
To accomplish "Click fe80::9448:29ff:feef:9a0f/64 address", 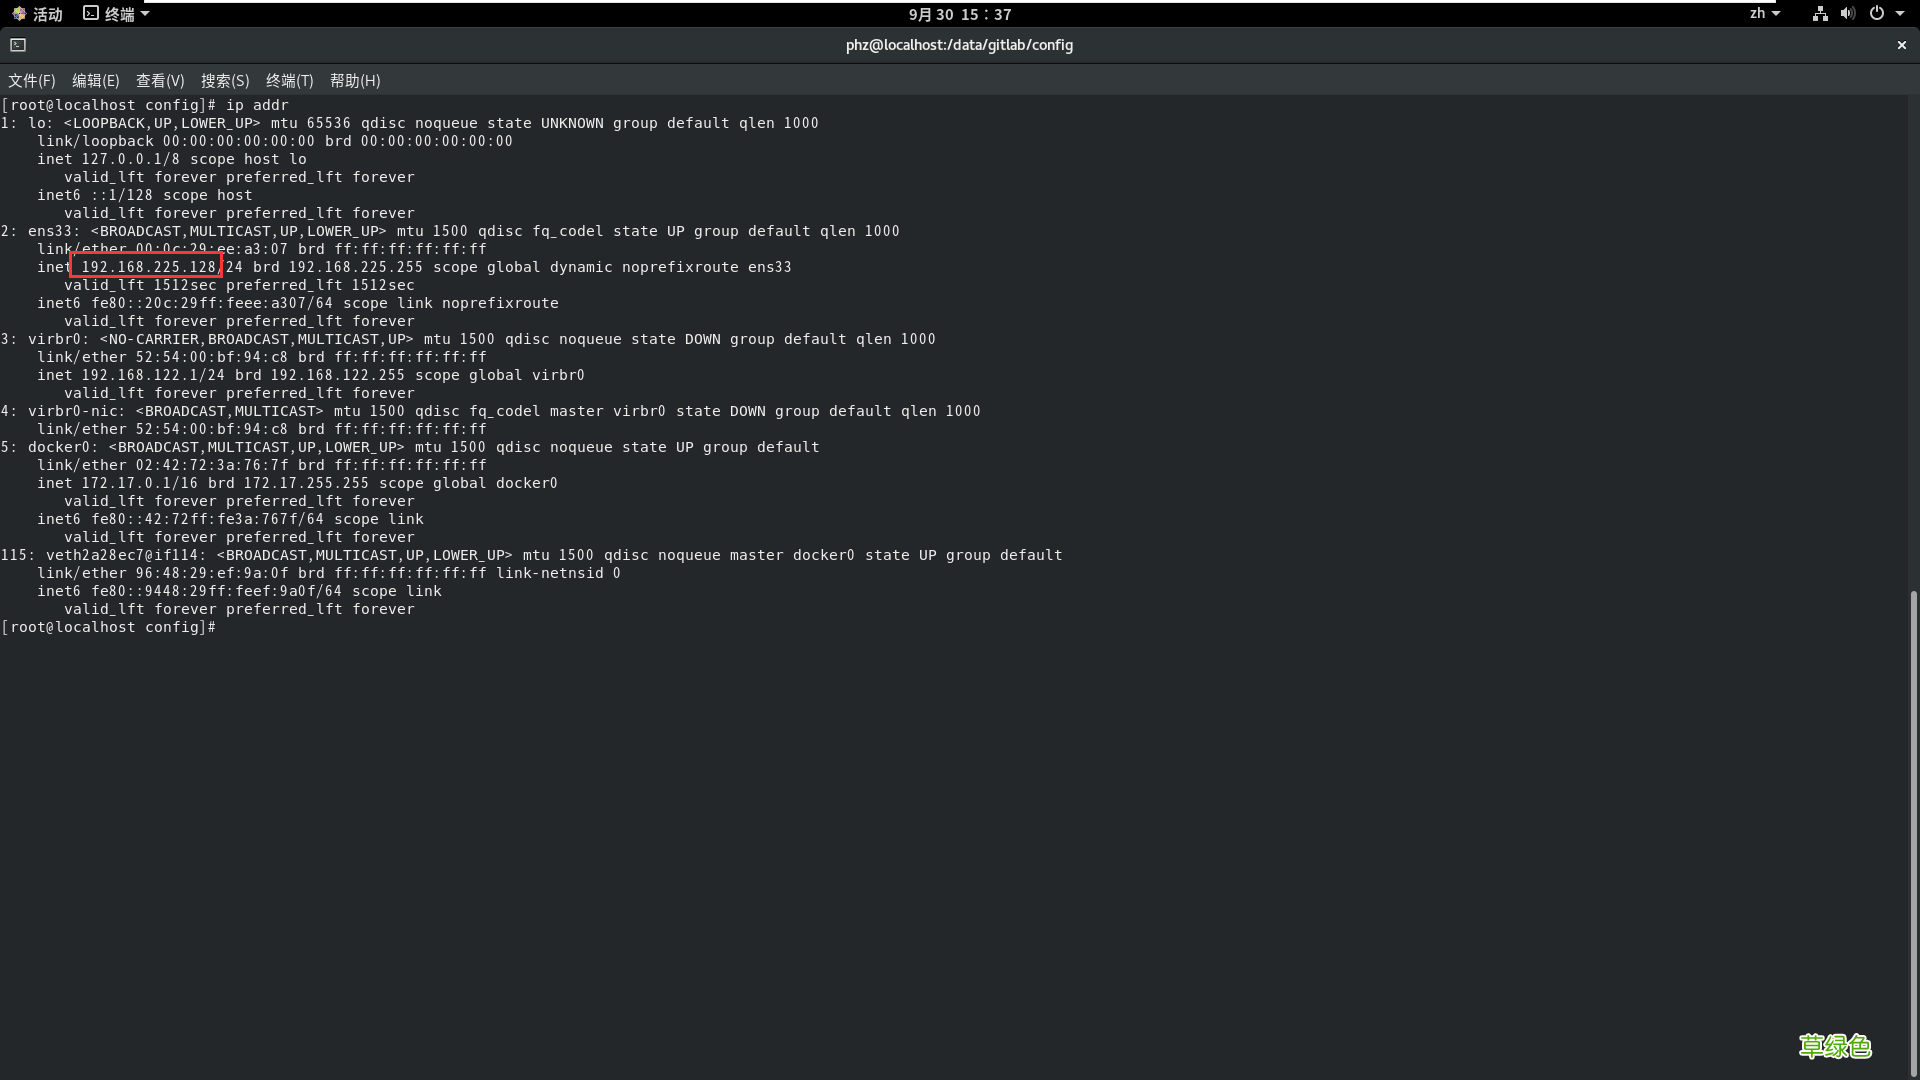I will tap(217, 591).
